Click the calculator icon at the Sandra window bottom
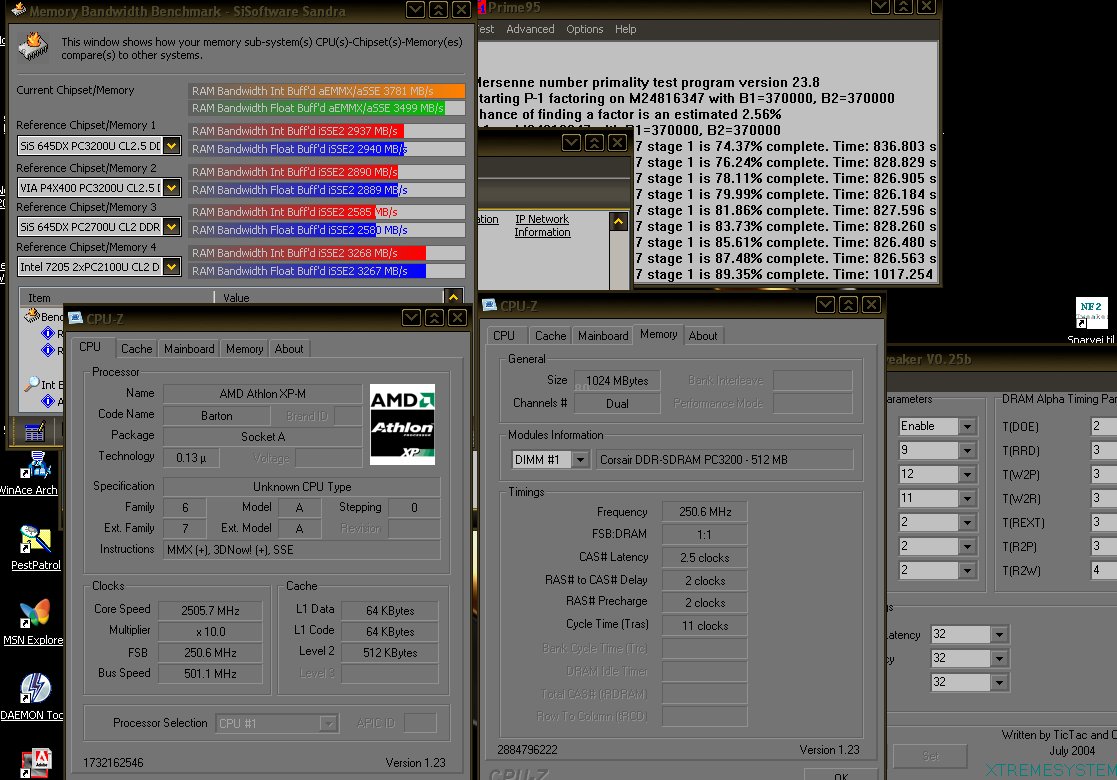The width and height of the screenshot is (1117, 780). click(x=34, y=432)
